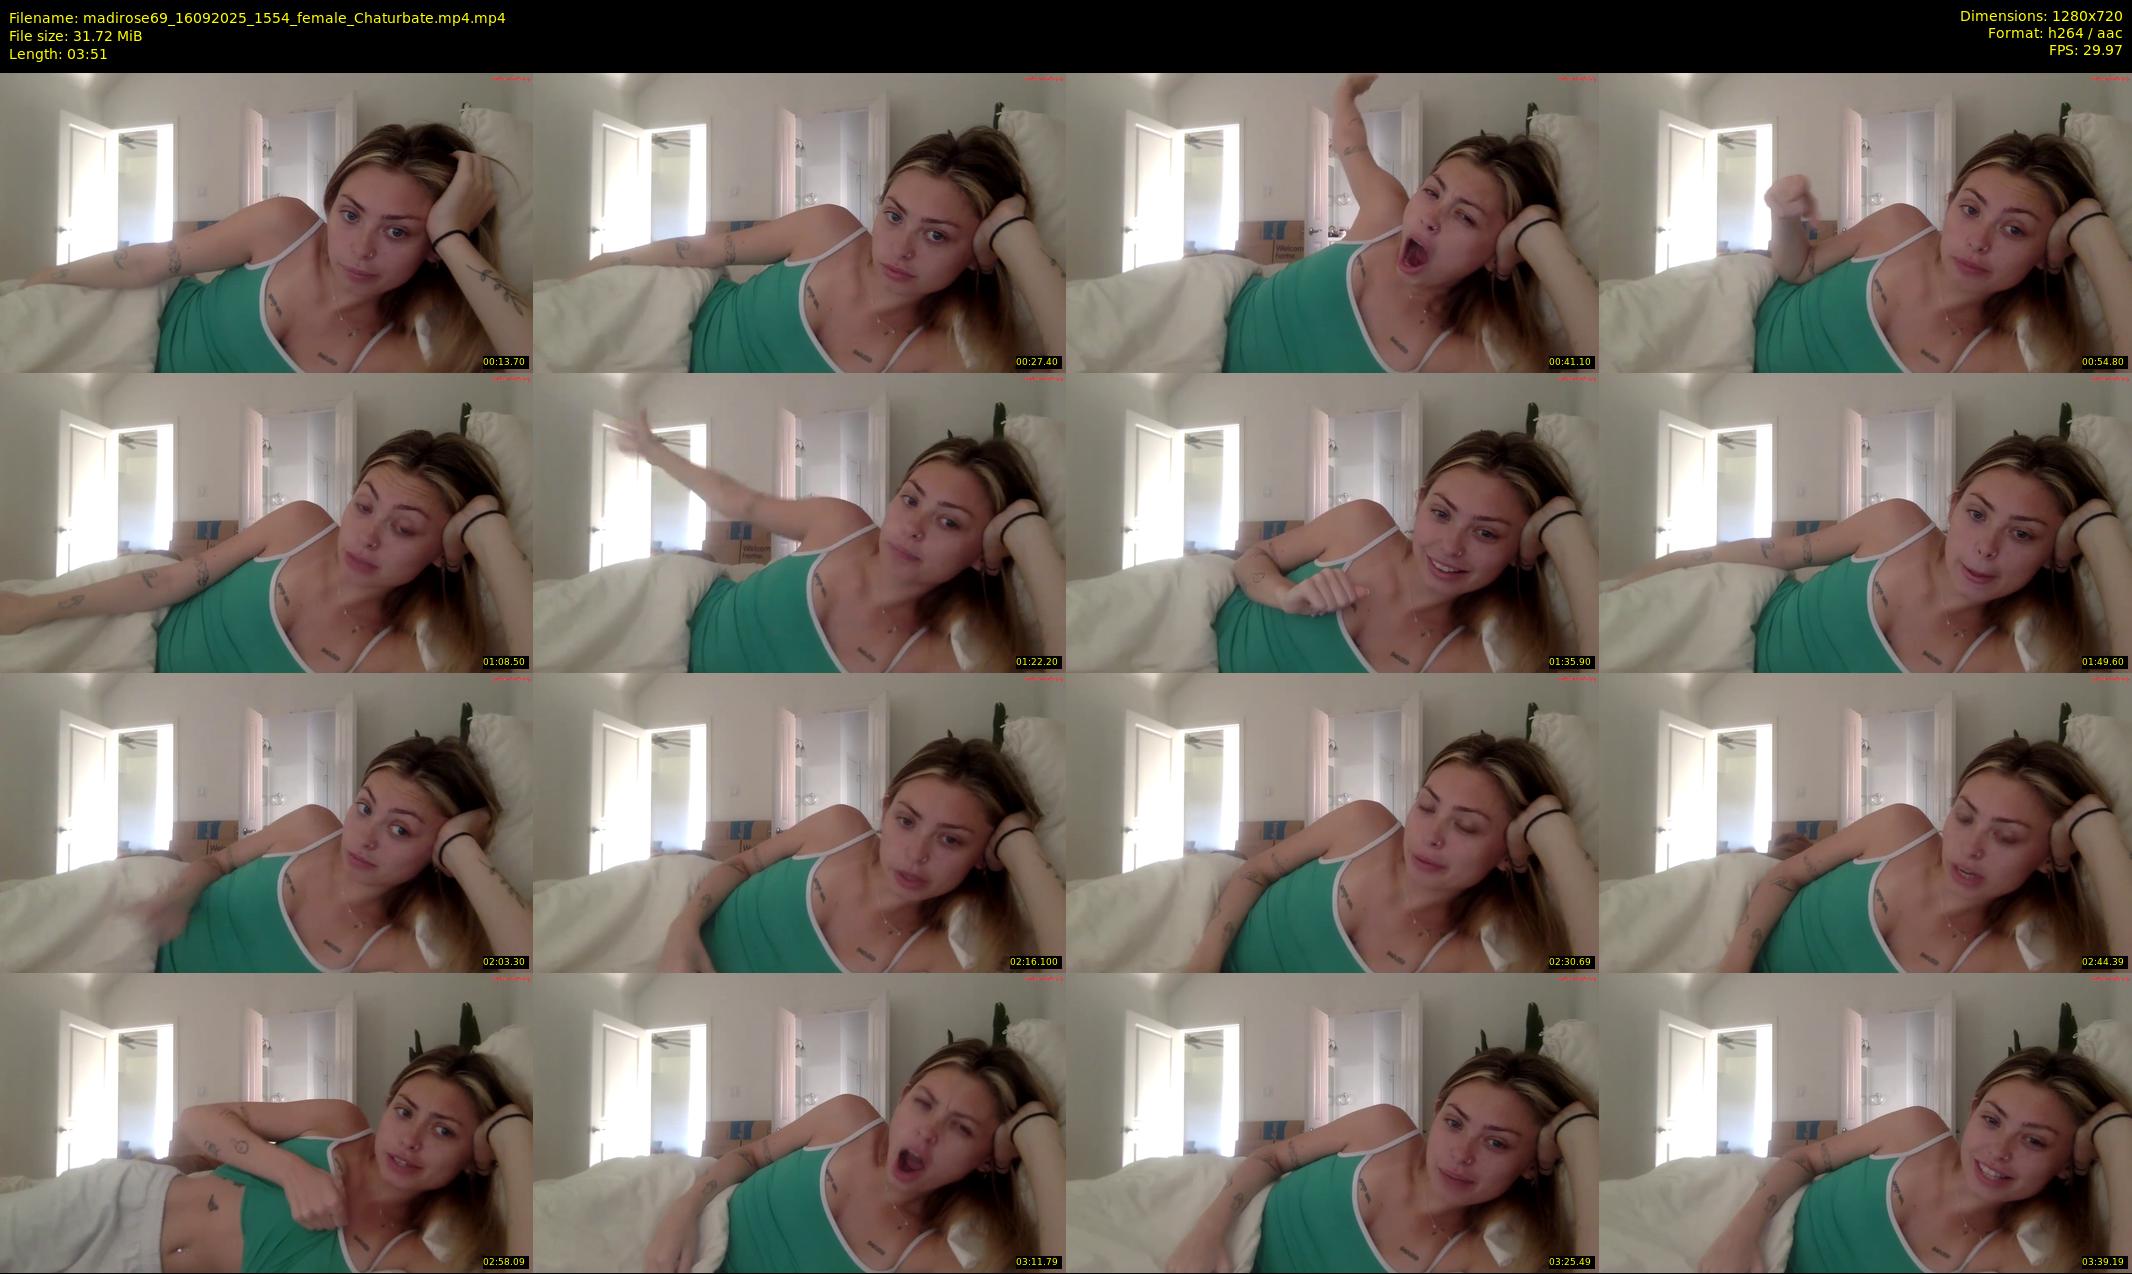Click the smiling frame at 01:35.90
This screenshot has width=2132, height=1274.
pyautogui.click(x=1332, y=522)
